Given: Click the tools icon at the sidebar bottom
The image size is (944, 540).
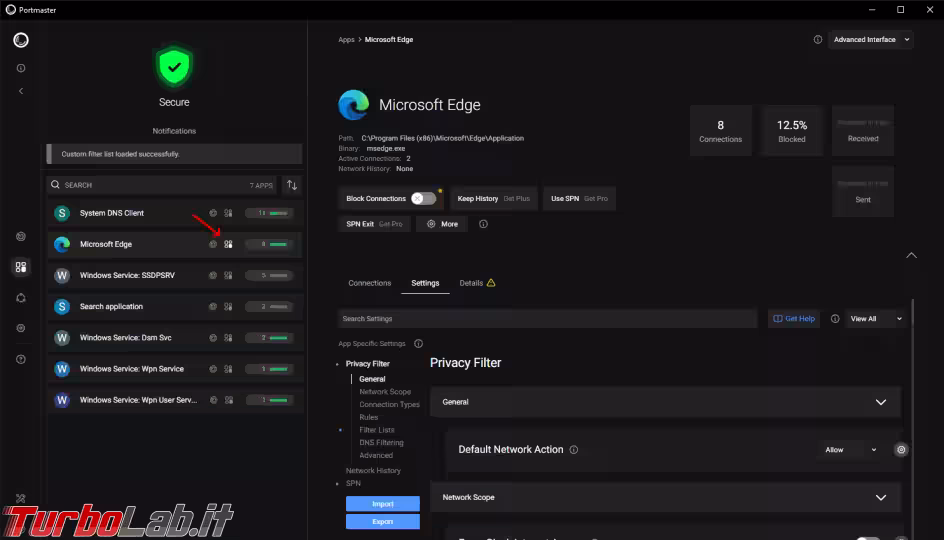Looking at the screenshot, I should coord(21,498).
